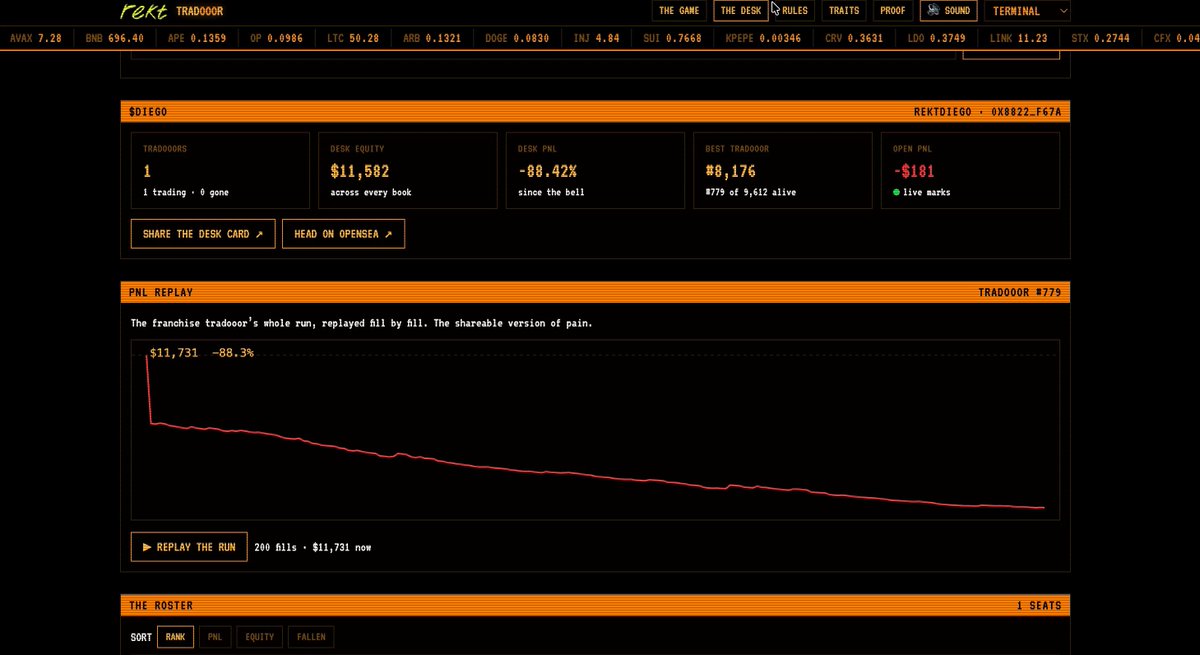Select the Fallen sort option

click(309, 636)
